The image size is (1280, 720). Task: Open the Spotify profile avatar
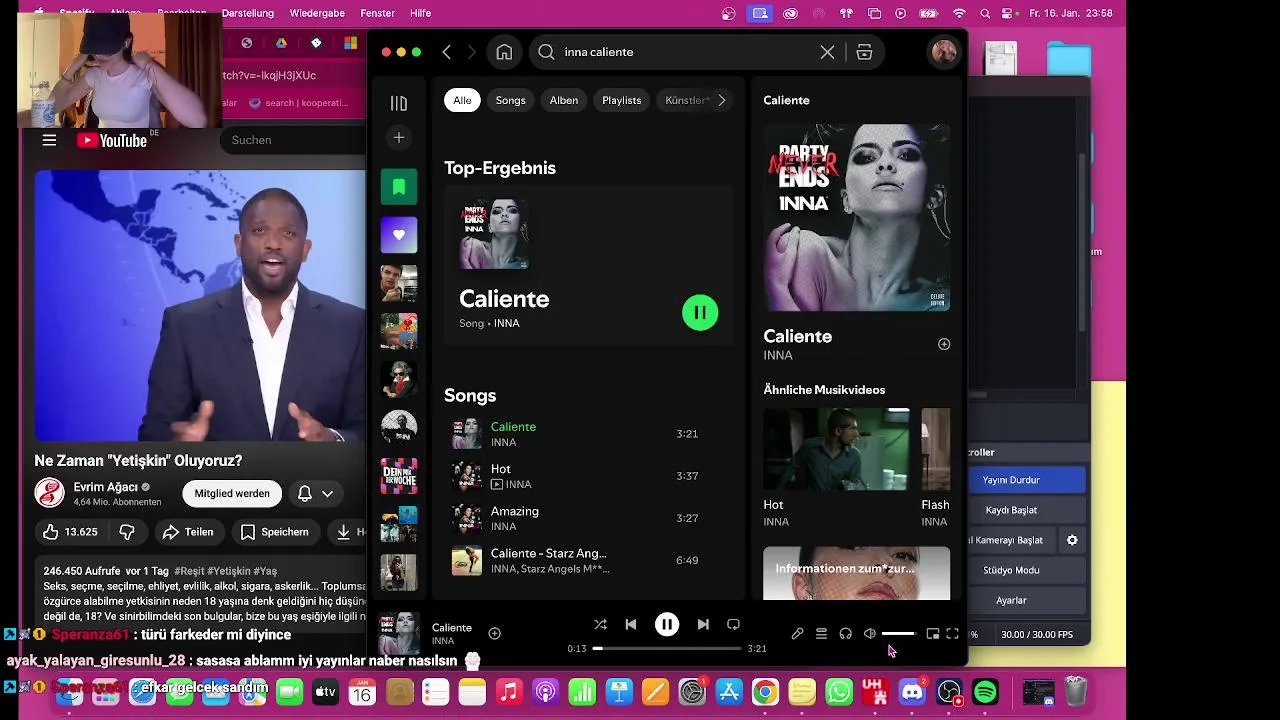tap(943, 52)
